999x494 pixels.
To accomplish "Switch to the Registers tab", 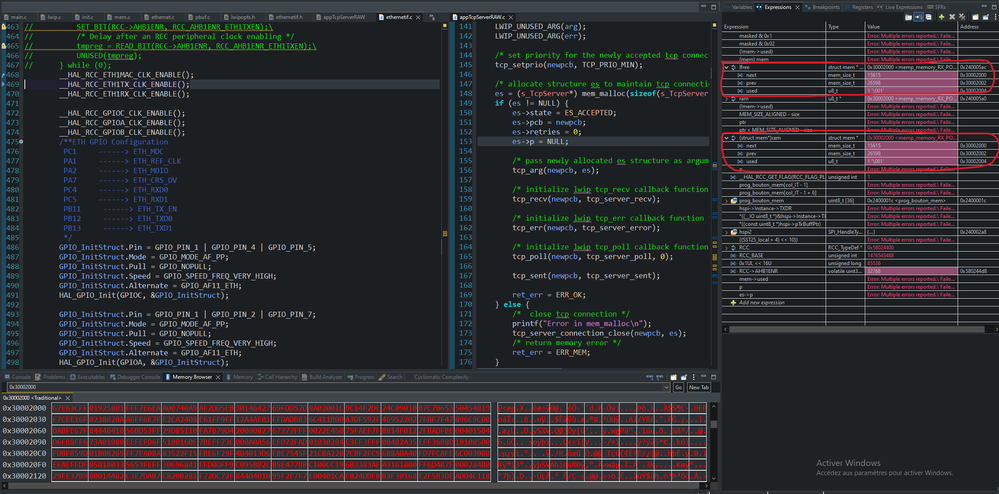I will (x=858, y=7).
